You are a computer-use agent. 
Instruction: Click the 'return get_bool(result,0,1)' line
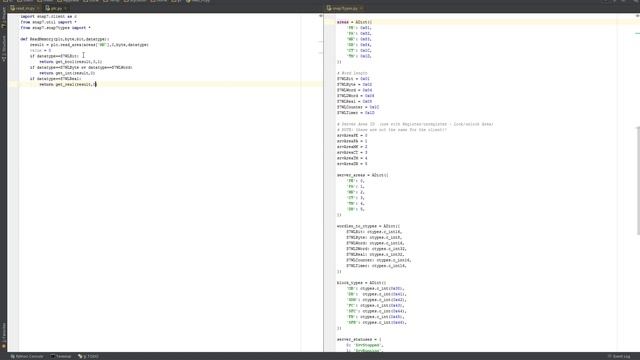71,62
